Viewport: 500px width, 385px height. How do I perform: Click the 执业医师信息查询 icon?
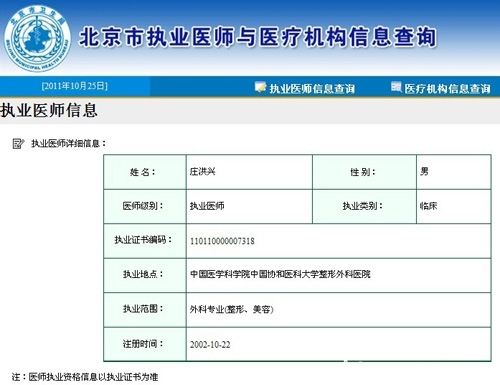[x=260, y=87]
